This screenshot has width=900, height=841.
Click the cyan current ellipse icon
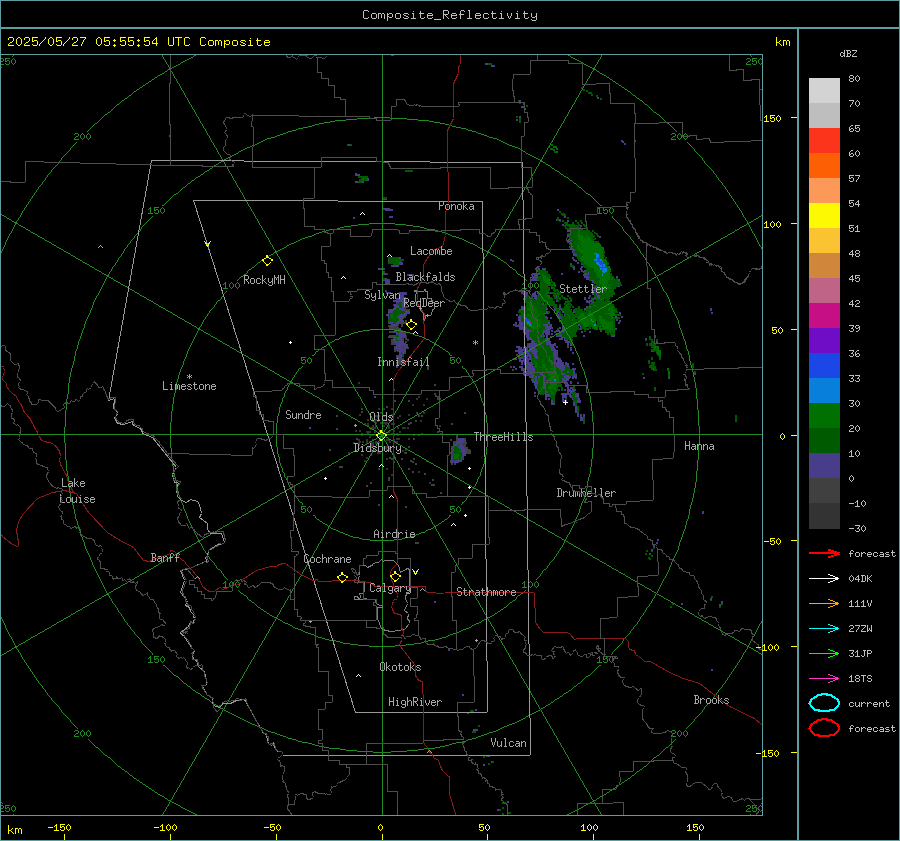824,703
